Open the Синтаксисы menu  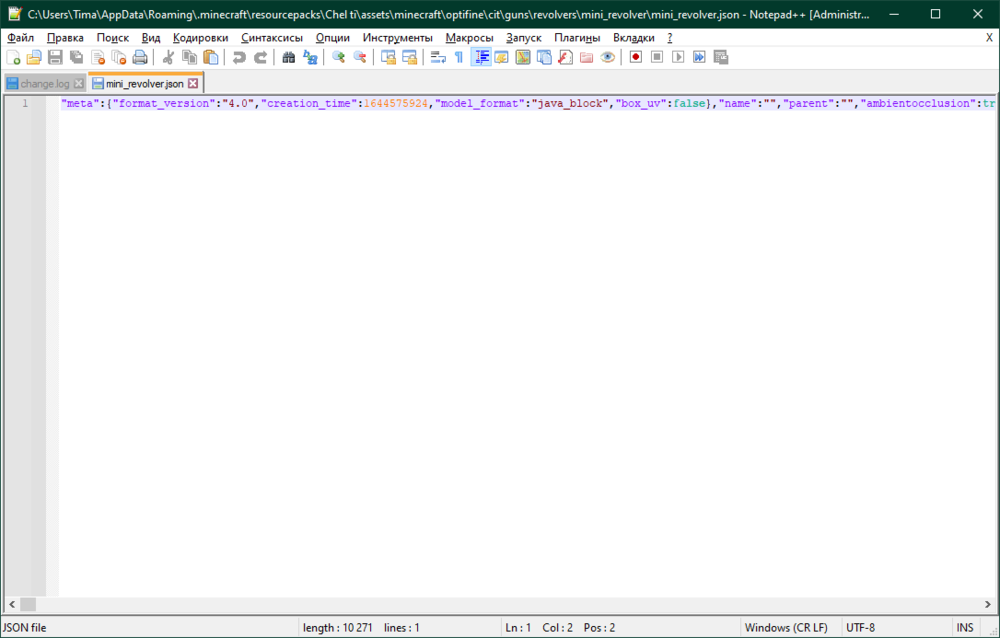coord(272,38)
